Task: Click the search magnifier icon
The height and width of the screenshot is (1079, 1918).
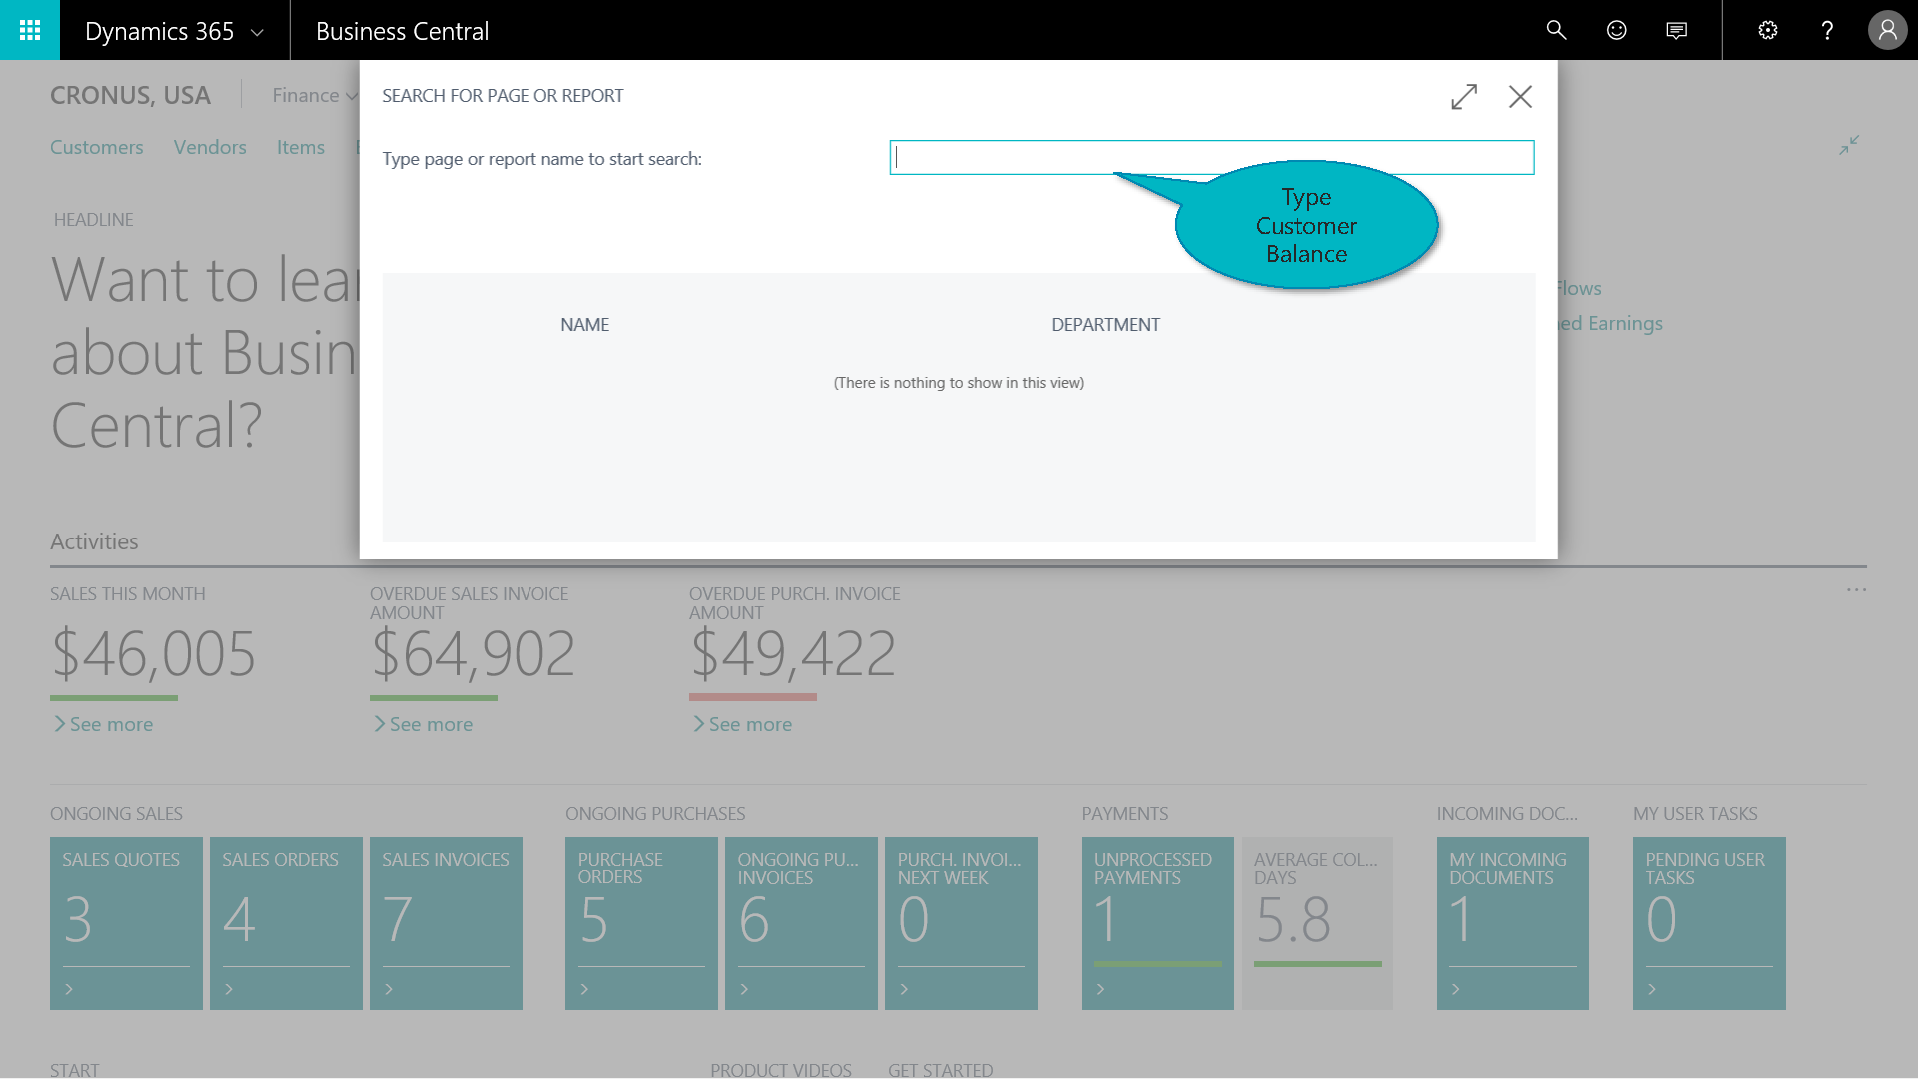Action: tap(1556, 30)
